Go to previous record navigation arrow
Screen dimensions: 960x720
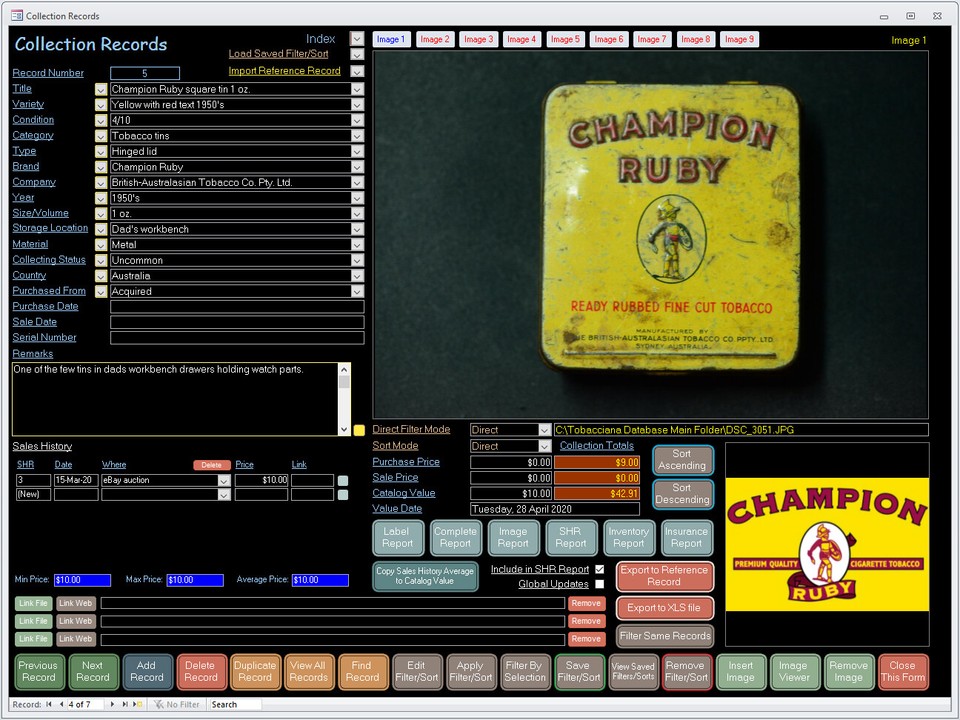tap(61, 705)
